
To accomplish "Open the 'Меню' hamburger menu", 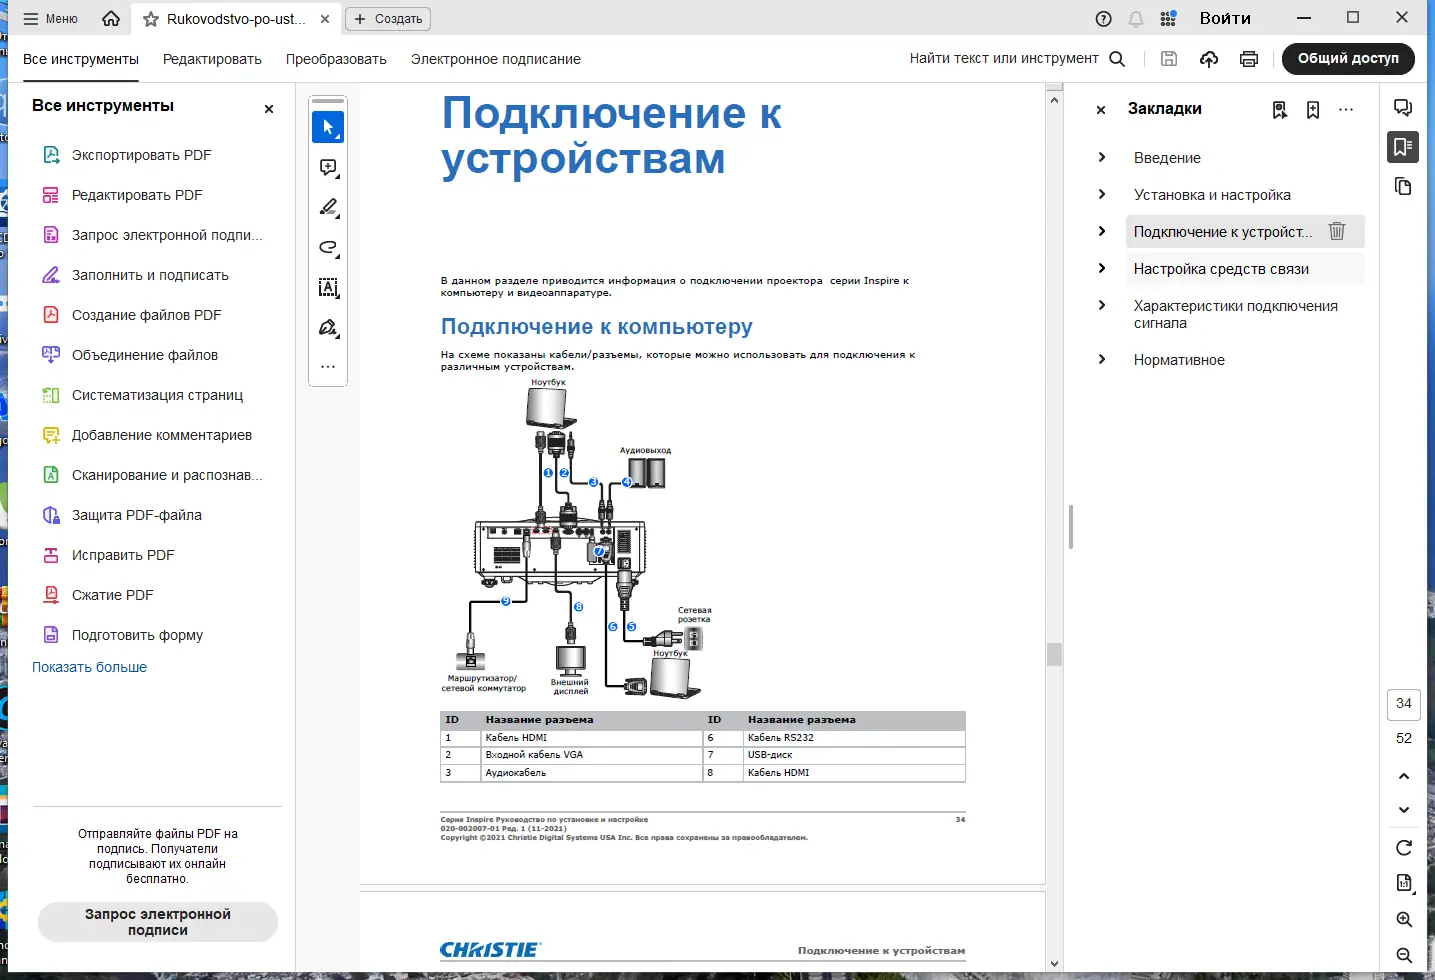I will coord(51,19).
